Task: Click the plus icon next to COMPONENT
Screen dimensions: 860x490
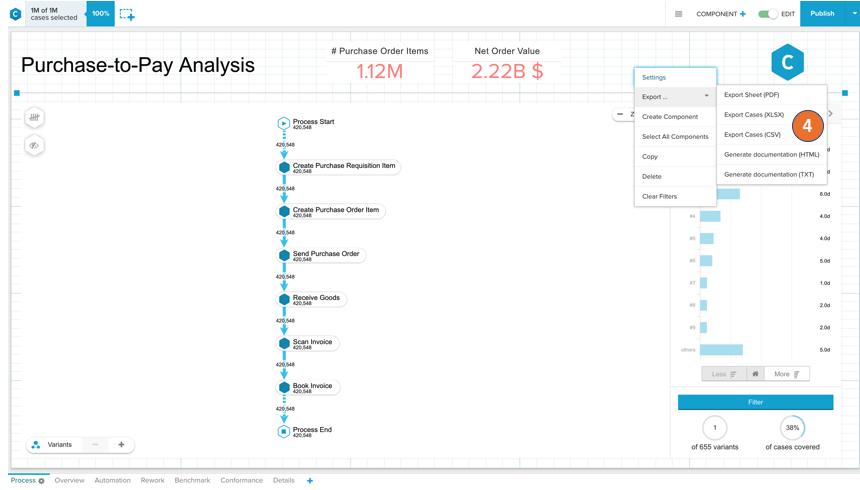Action: click(743, 14)
